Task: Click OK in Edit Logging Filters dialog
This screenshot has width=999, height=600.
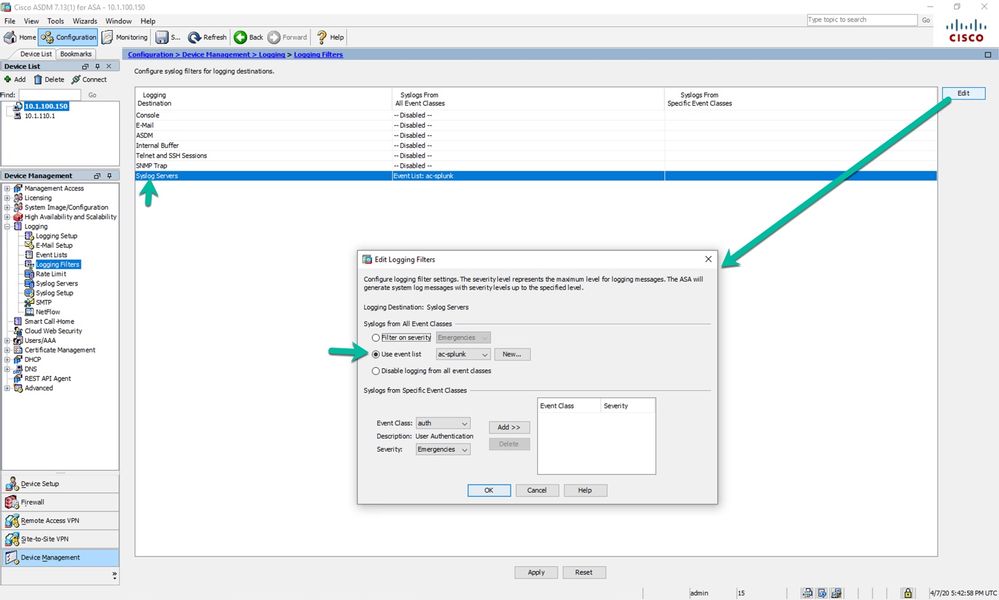Action: point(489,490)
